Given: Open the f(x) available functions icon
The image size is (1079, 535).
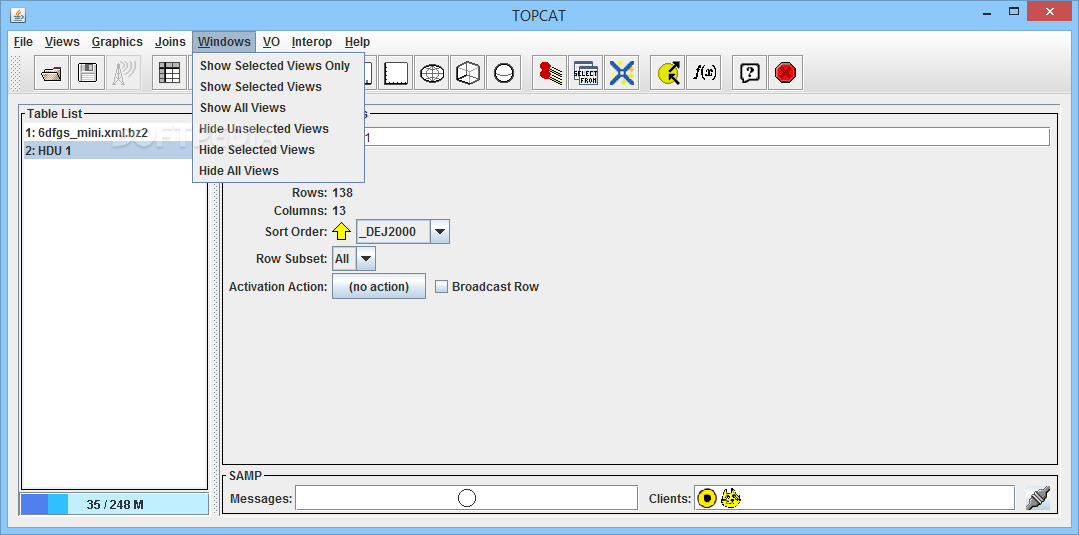Looking at the screenshot, I should (x=703, y=72).
